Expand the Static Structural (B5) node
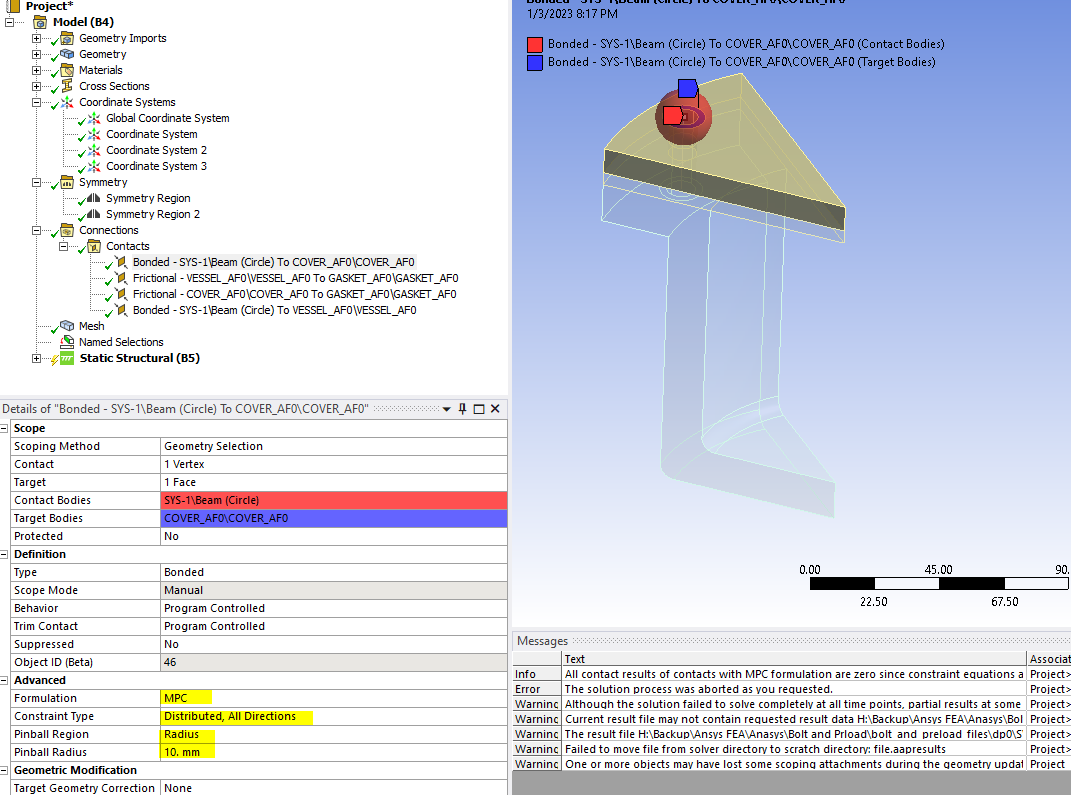1071x795 pixels. pyautogui.click(x=36, y=358)
